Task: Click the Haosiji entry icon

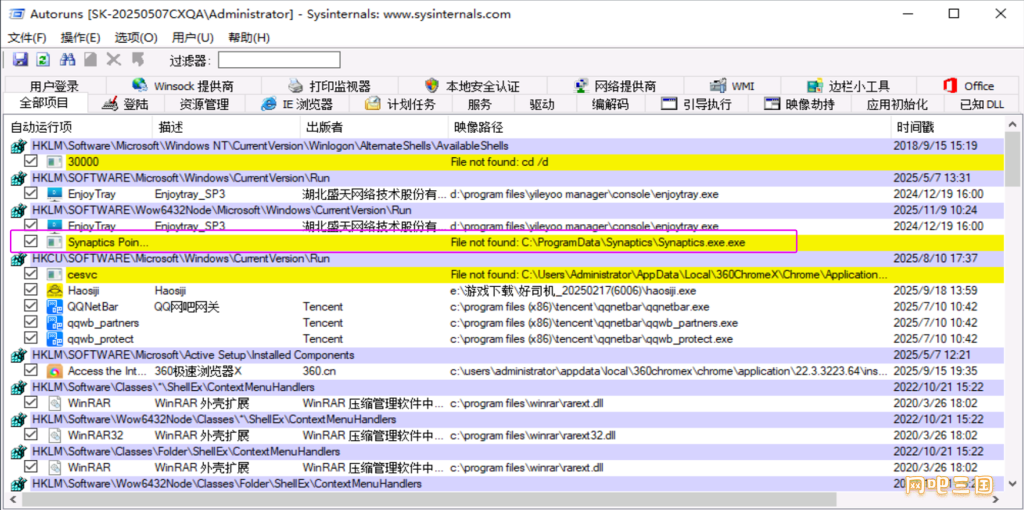Action: point(54,291)
